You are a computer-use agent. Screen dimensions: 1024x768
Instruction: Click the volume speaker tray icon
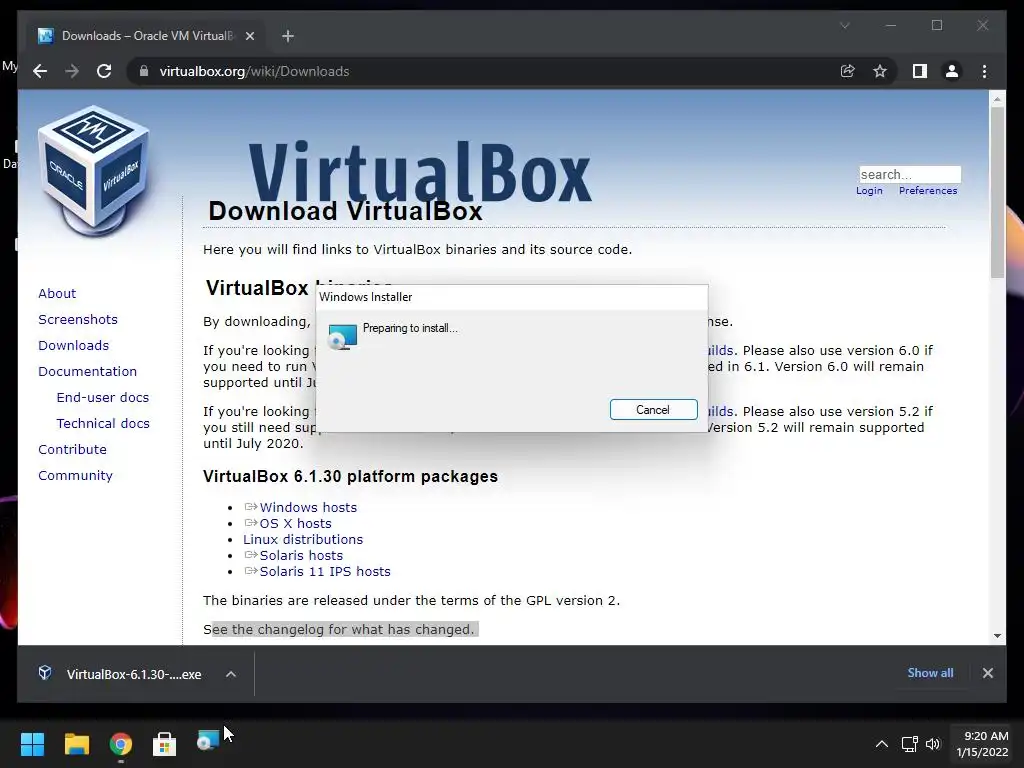tap(933, 744)
